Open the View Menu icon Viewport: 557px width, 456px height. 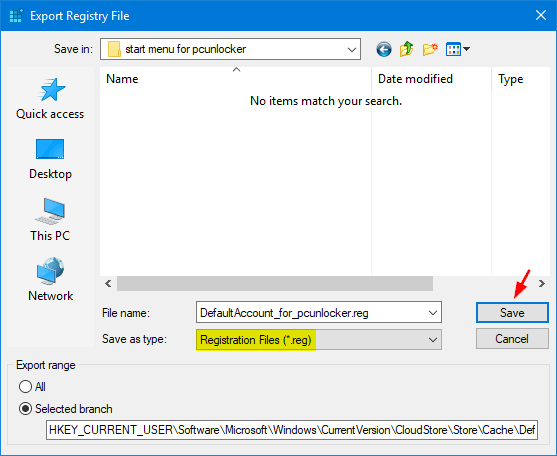click(x=458, y=49)
